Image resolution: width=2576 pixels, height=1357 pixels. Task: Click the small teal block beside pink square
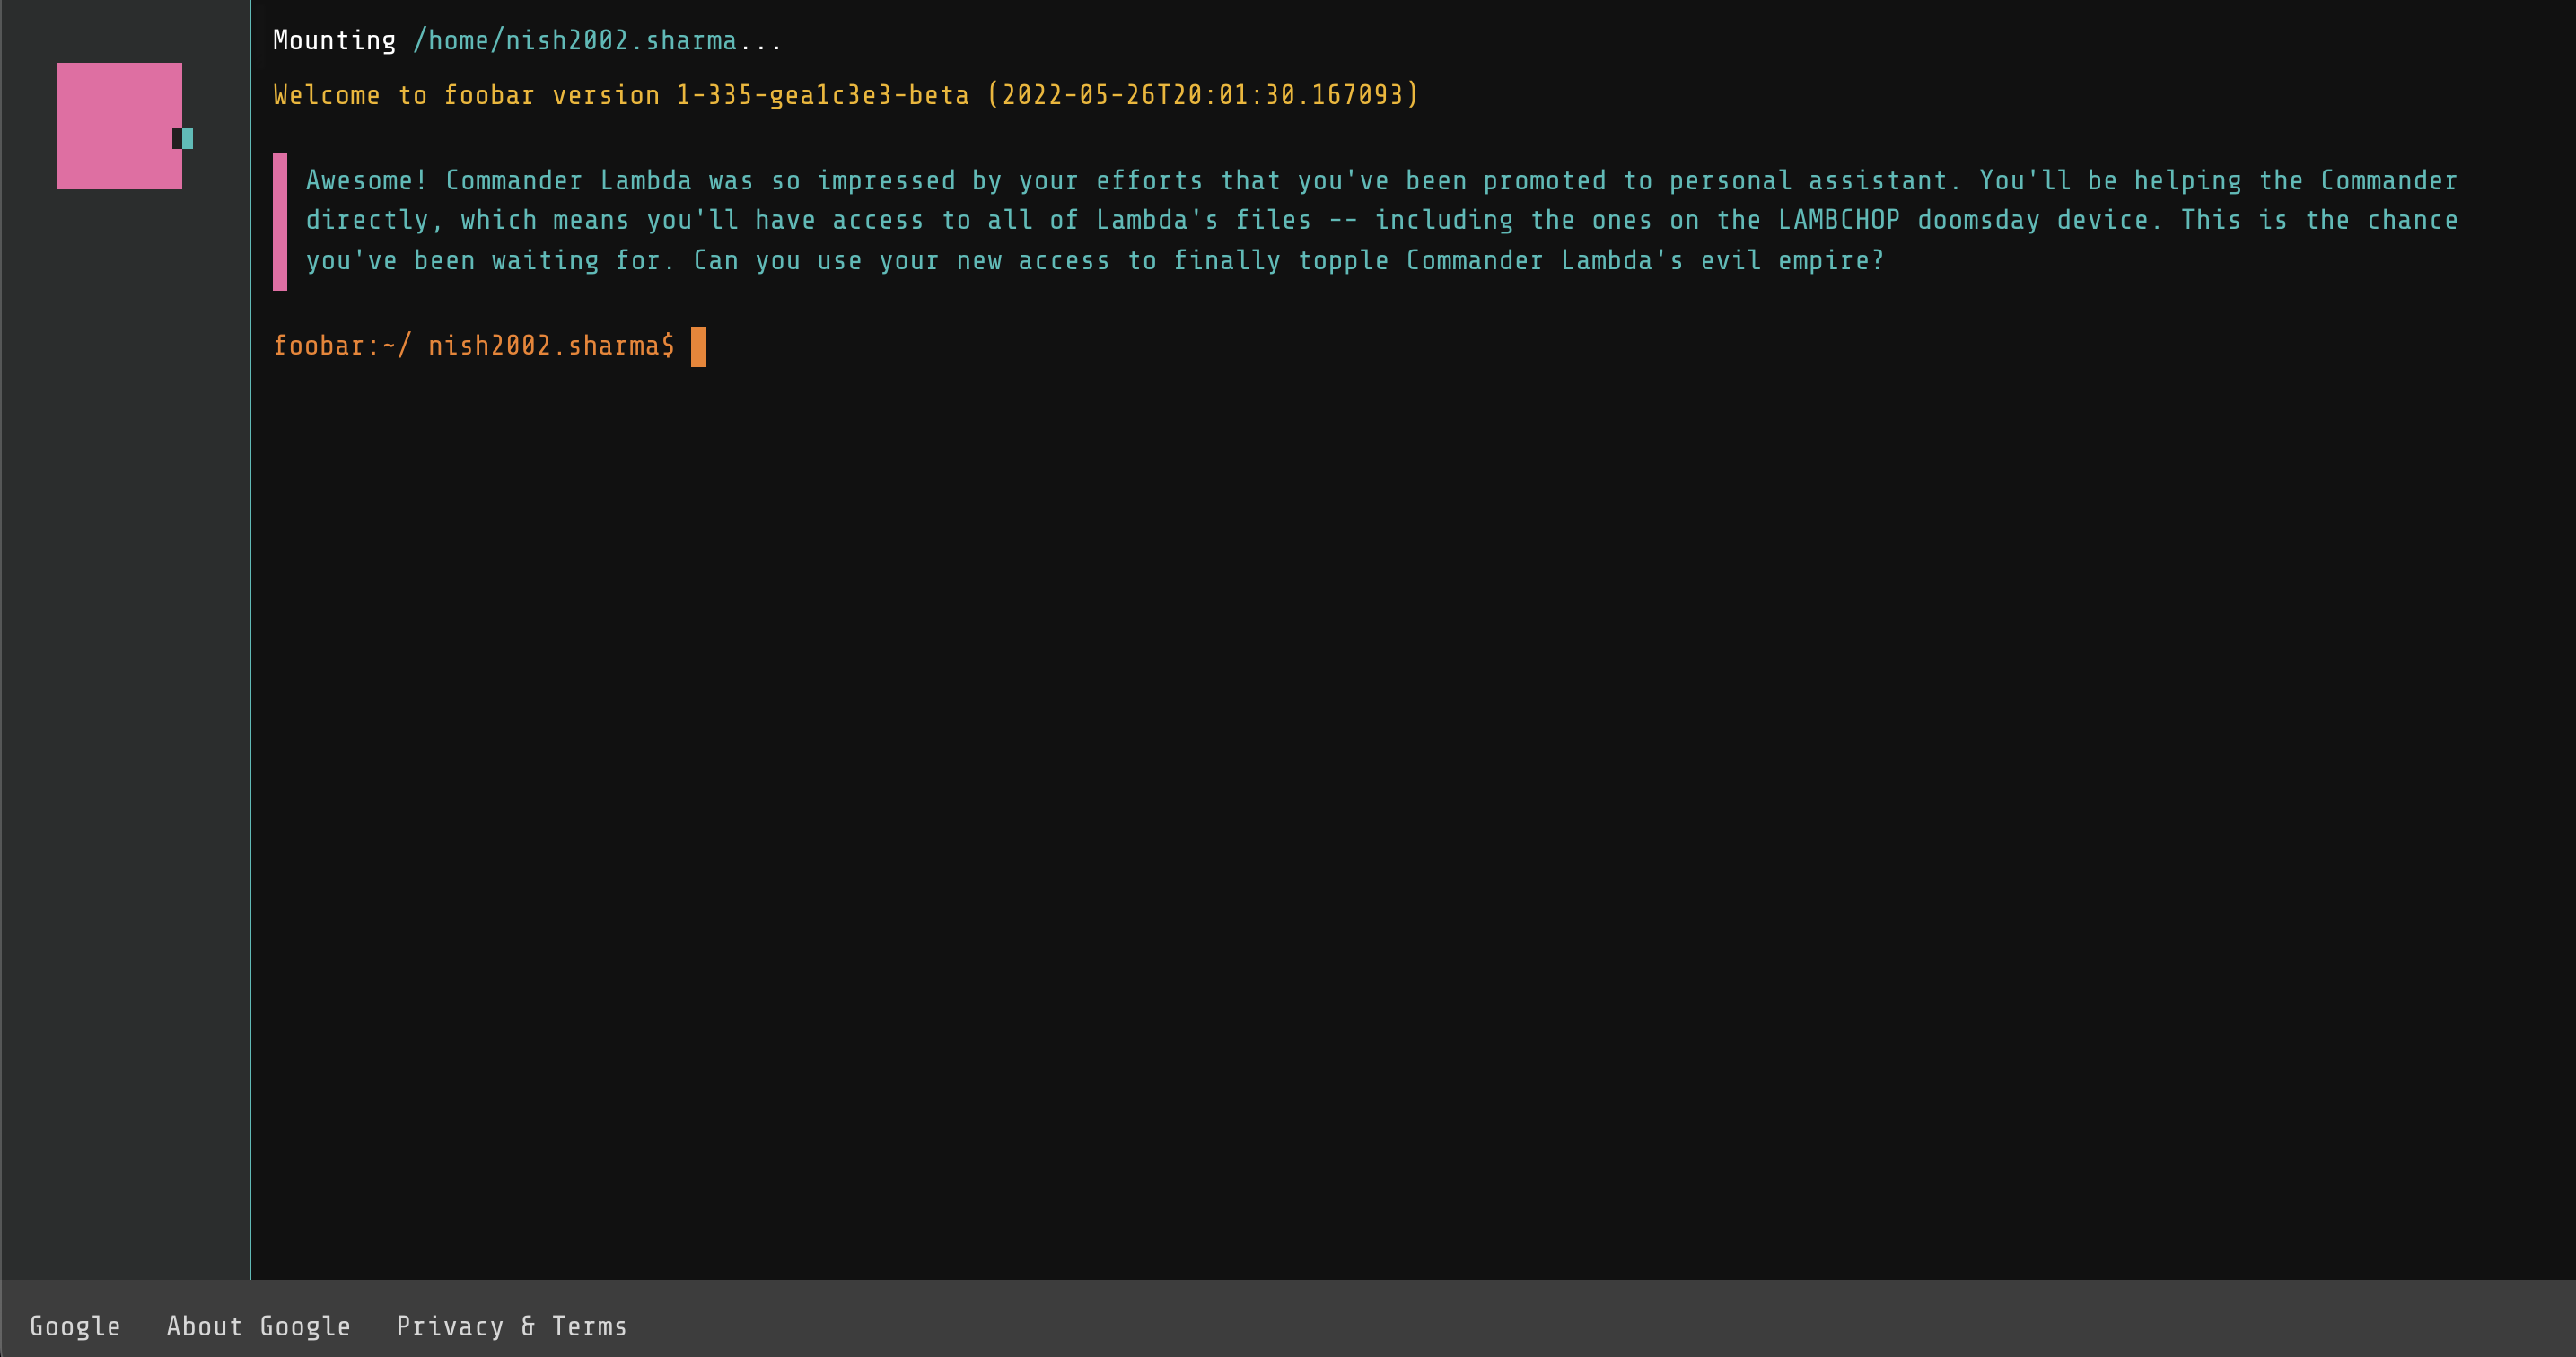188,138
